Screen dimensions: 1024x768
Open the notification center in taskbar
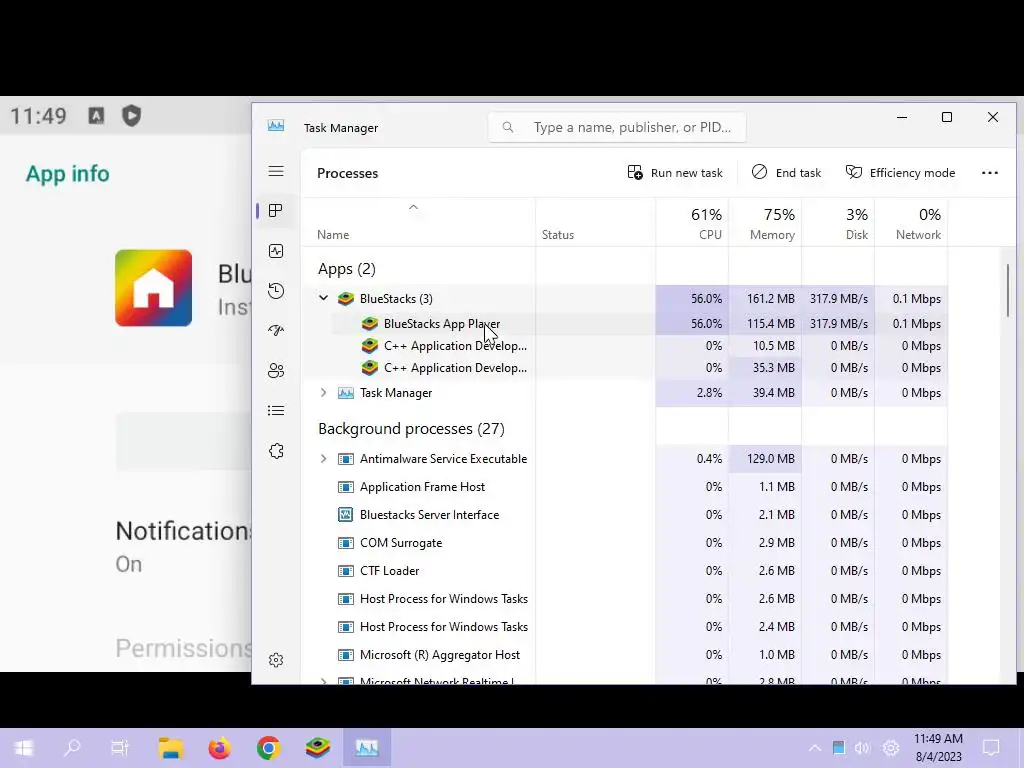(x=991, y=748)
